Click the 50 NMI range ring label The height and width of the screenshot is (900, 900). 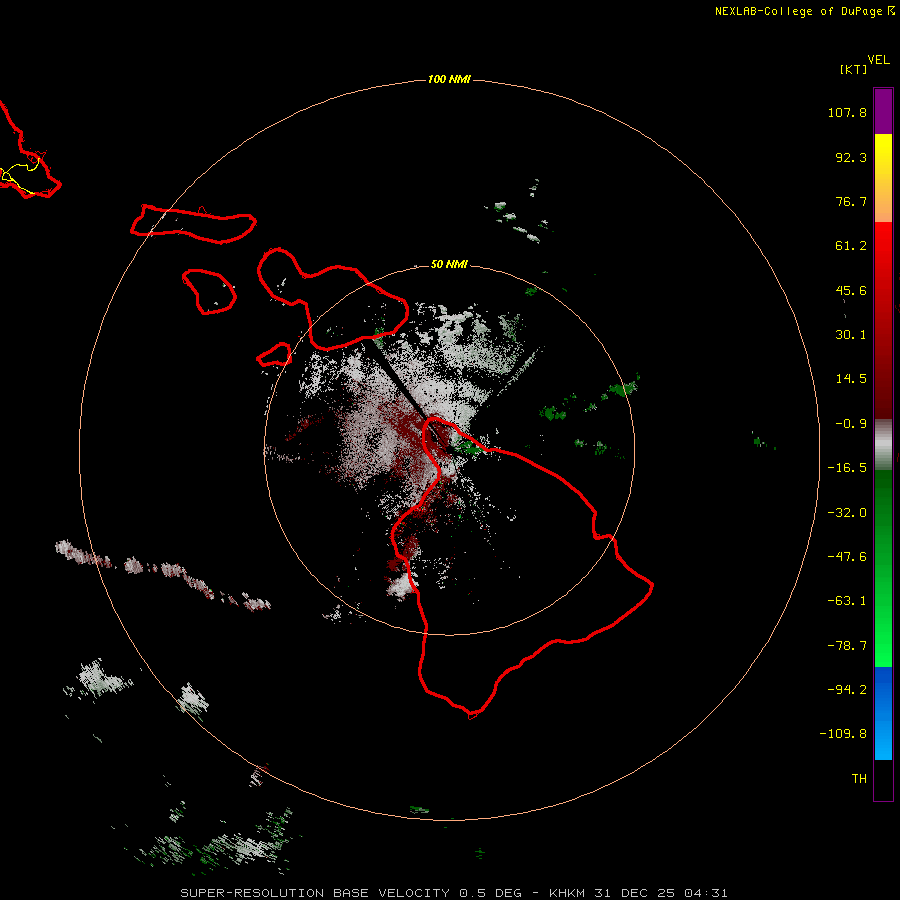pos(449,264)
